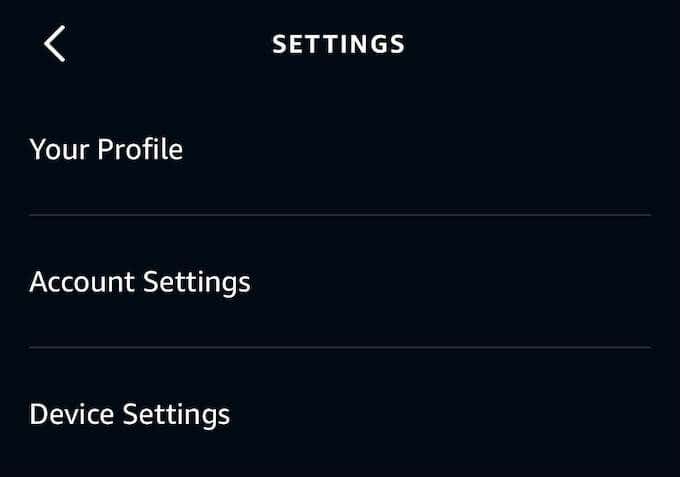Click the Account Settings text label
680x477 pixels.
pyautogui.click(x=140, y=282)
